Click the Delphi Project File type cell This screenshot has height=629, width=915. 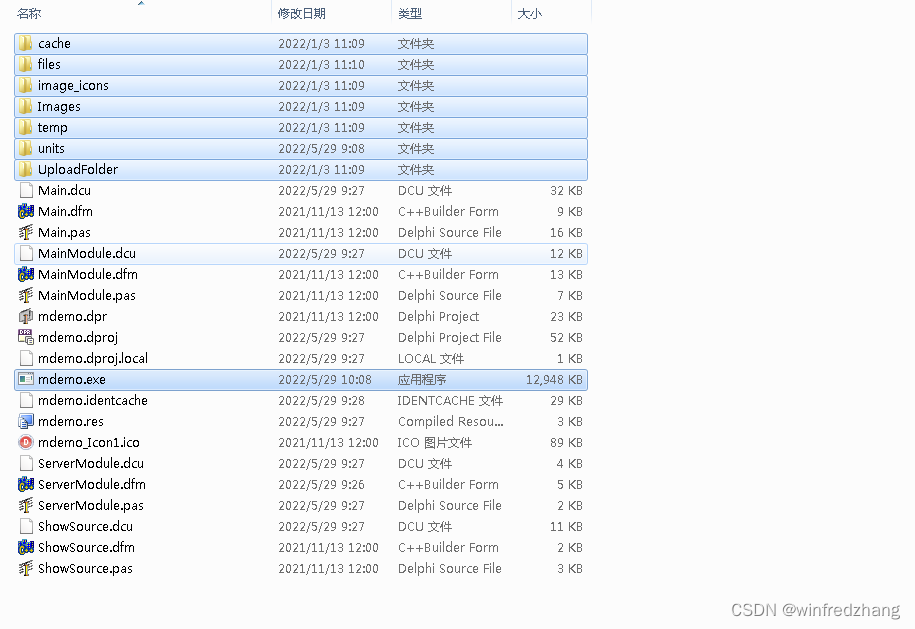coord(450,338)
